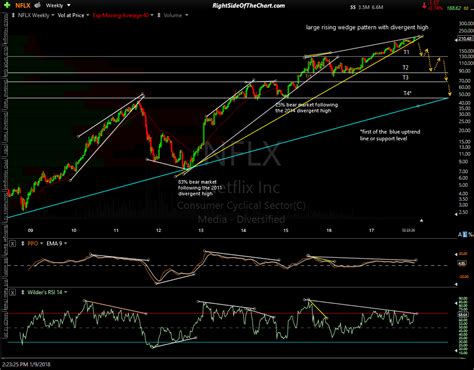The height and width of the screenshot is (370, 474).
Task: Click the icon right of NFLX symbol
Action: tap(38, 5)
